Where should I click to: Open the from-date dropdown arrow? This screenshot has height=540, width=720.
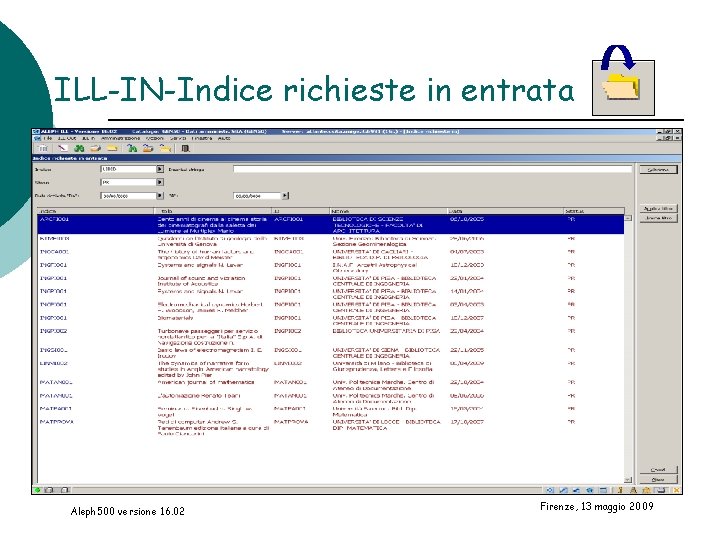click(x=160, y=196)
